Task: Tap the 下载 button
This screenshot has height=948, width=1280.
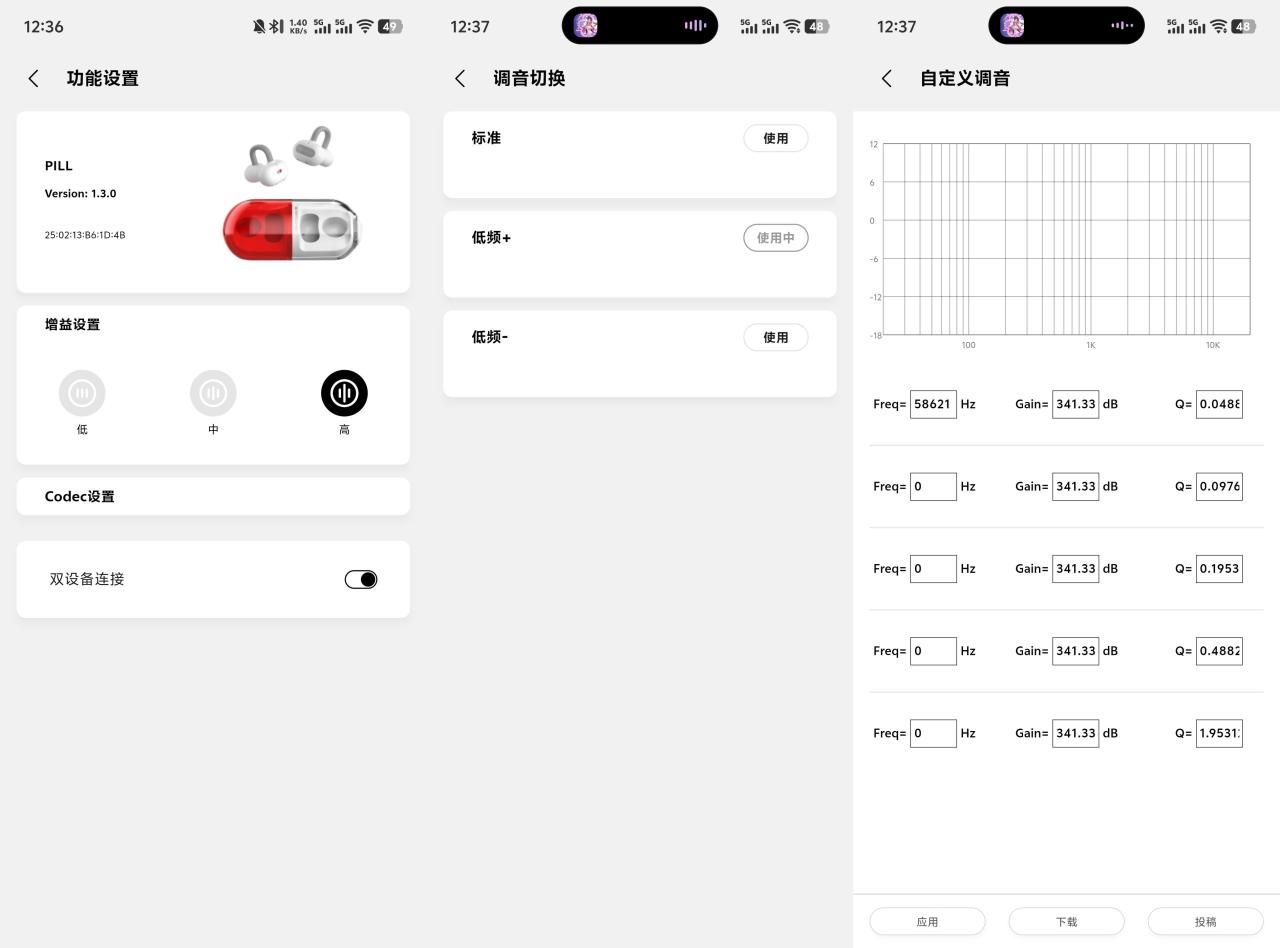Action: pyautogui.click(x=1066, y=921)
